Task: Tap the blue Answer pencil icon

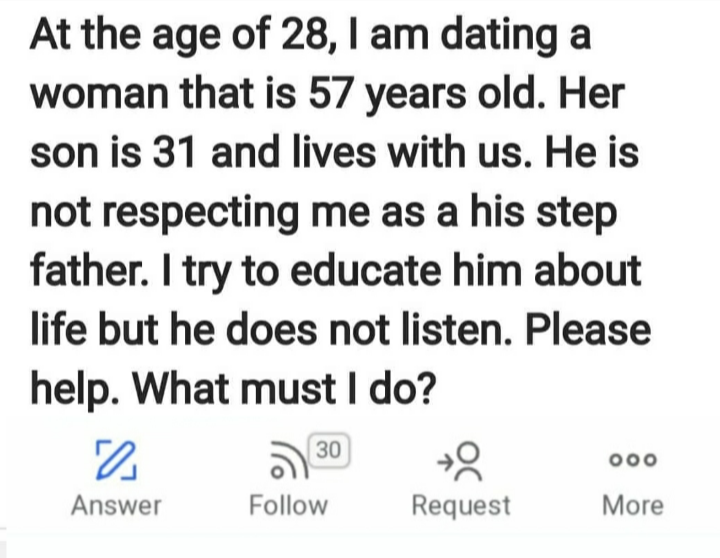Action: (116, 461)
